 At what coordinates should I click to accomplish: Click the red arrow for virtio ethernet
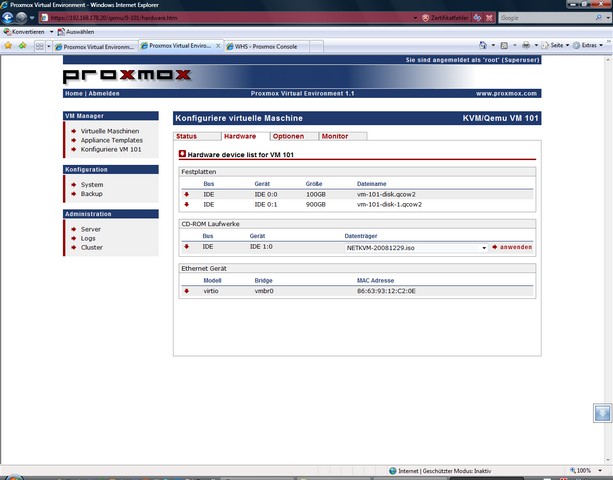click(x=186, y=291)
